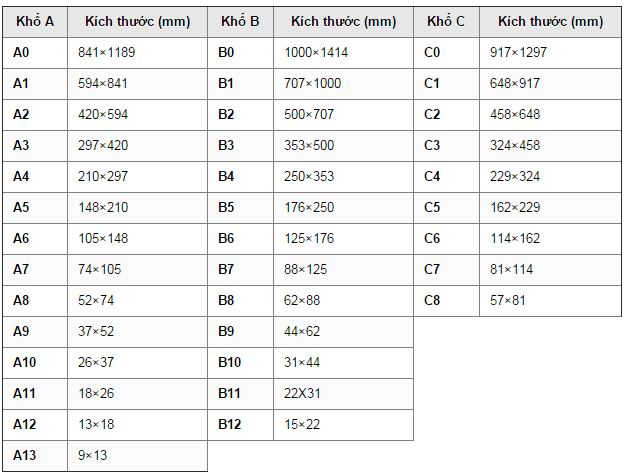Select the A4 paper size label

coord(22,176)
